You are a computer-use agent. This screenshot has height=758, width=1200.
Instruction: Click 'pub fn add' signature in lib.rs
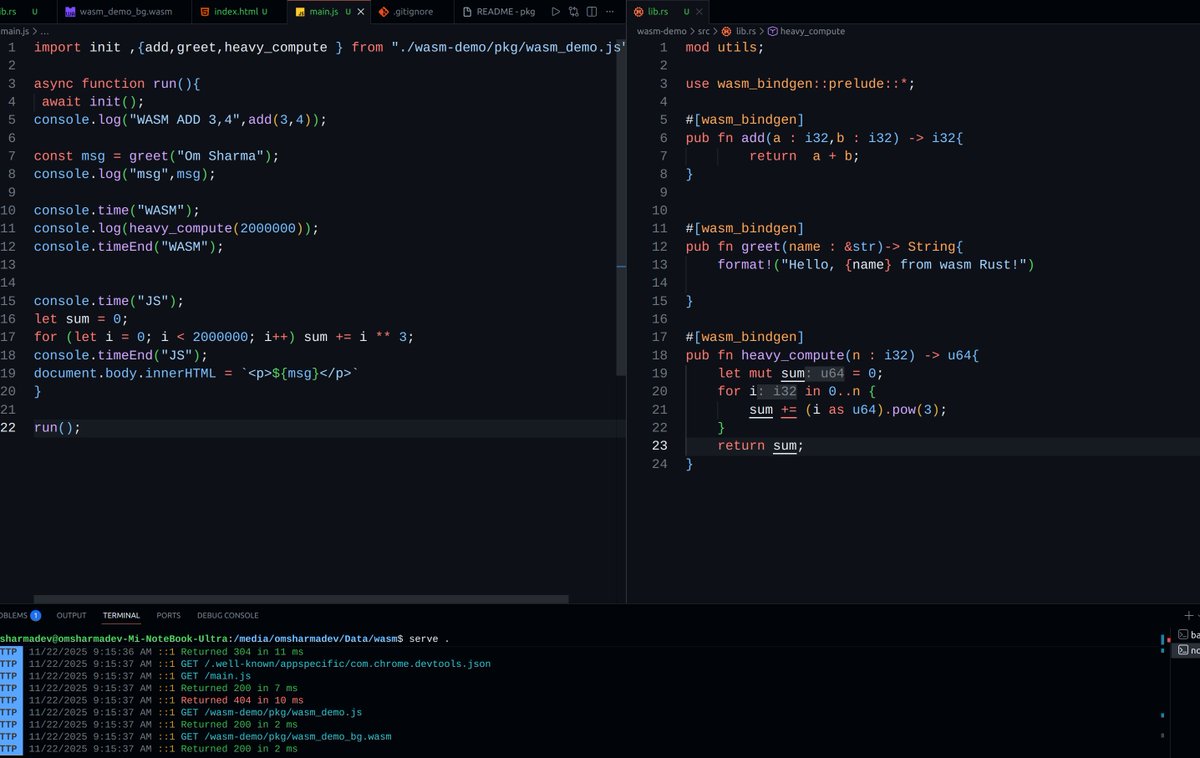point(824,138)
